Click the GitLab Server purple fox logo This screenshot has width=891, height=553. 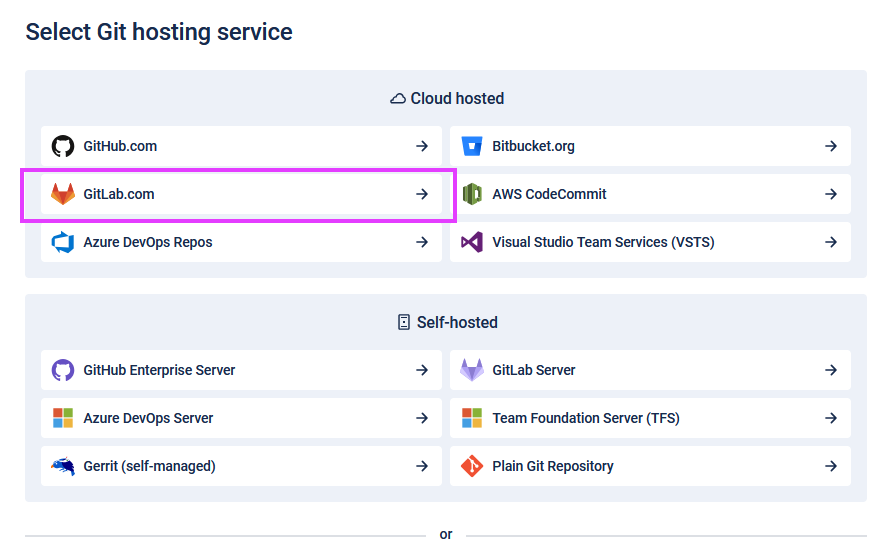(x=472, y=370)
